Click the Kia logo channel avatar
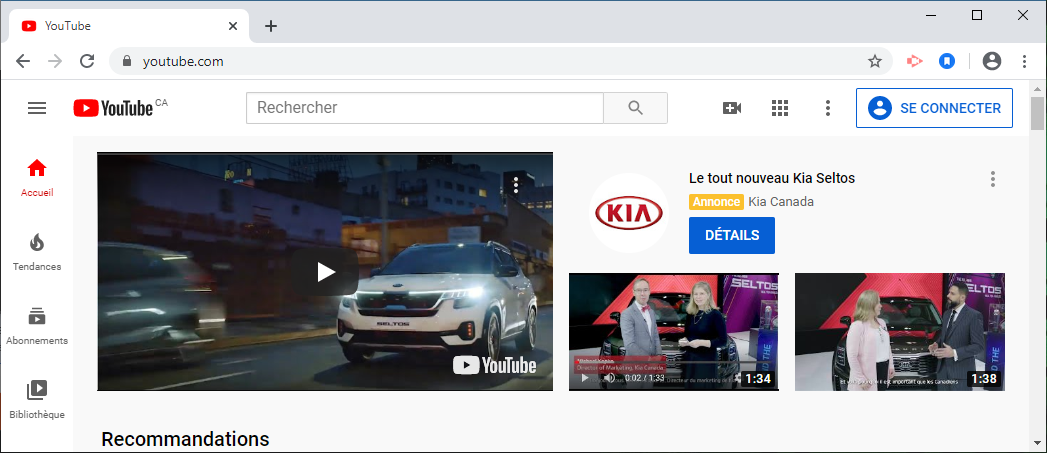Screen dimensions: 1047x453 coord(628,213)
